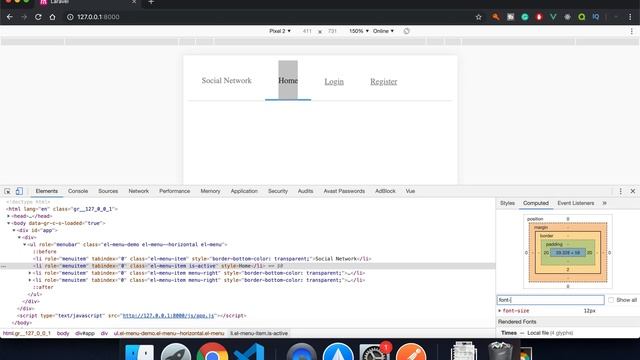Open the orange key extension
Image resolution: width=640 pixels, height=360 pixels.
click(x=496, y=17)
